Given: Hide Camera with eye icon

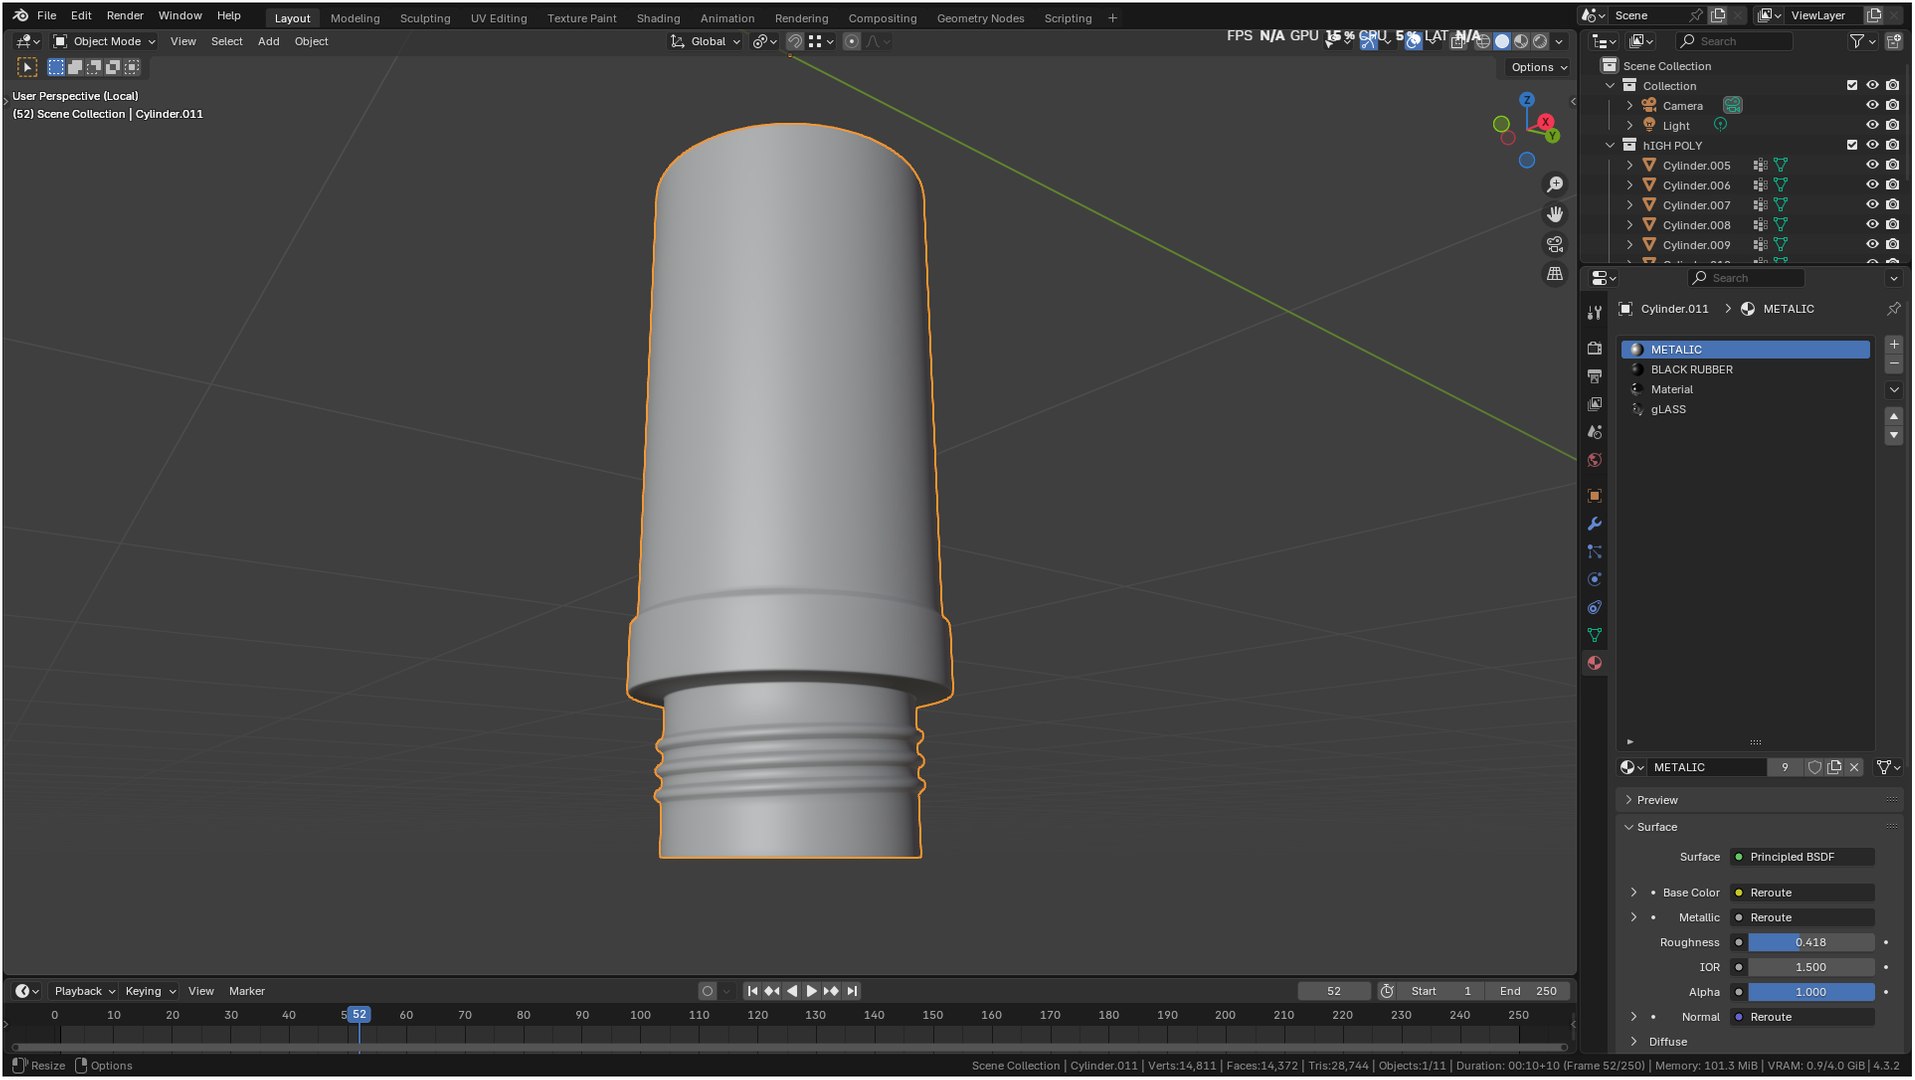Looking at the screenshot, I should [x=1872, y=105].
